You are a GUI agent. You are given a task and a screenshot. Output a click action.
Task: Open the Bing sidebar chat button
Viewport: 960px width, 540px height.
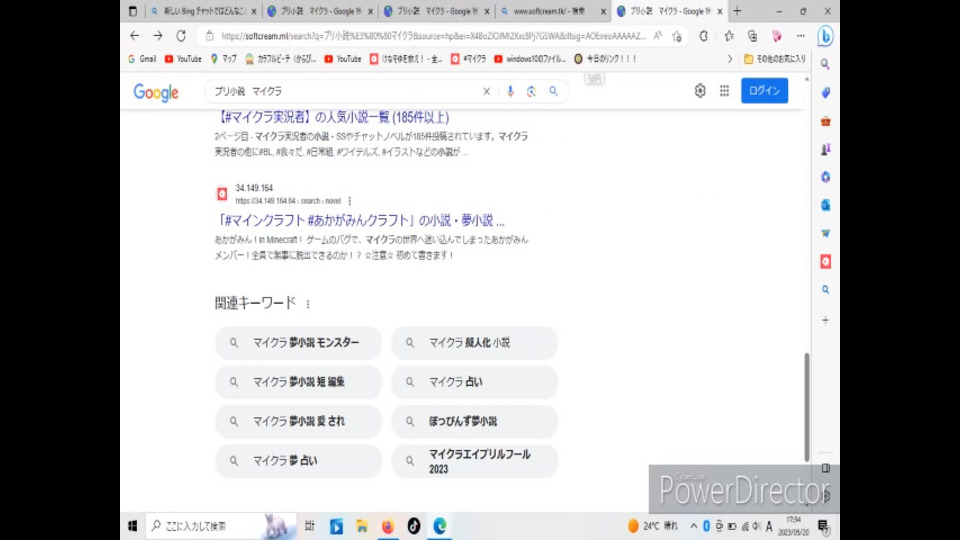click(825, 36)
